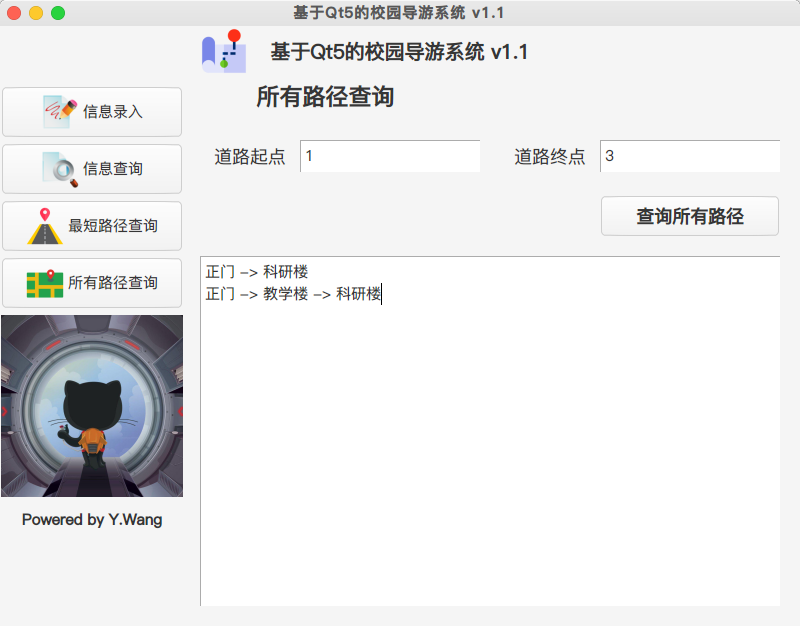Click the app map logo in header

223,51
